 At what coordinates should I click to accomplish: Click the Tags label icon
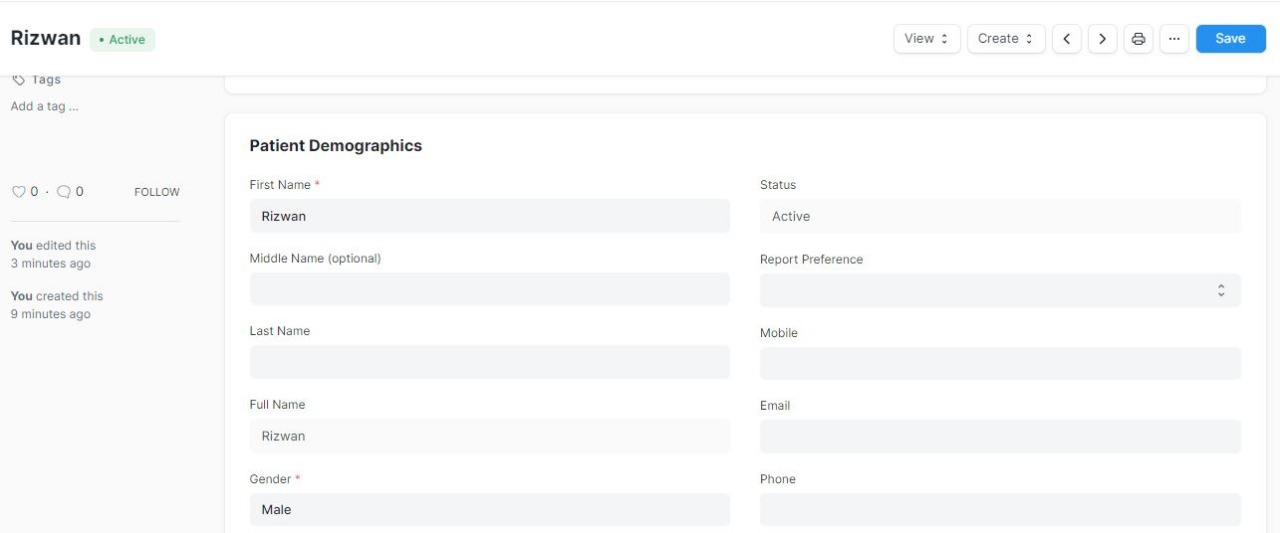pyautogui.click(x=18, y=80)
